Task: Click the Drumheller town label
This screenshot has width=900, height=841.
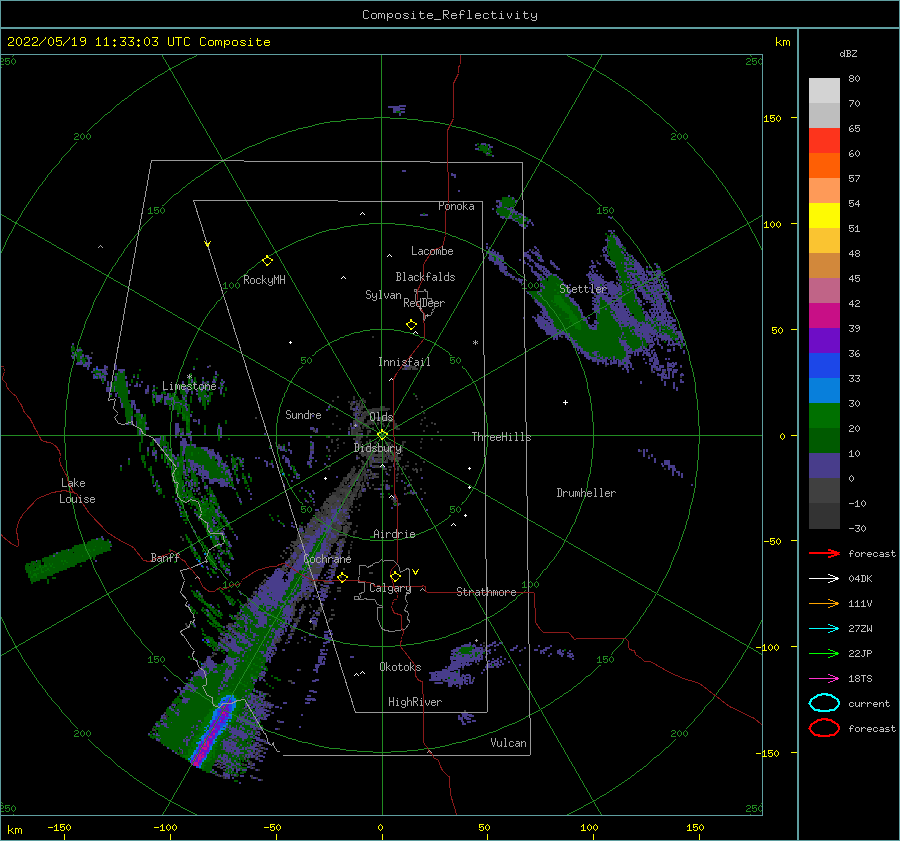Action: (586, 493)
